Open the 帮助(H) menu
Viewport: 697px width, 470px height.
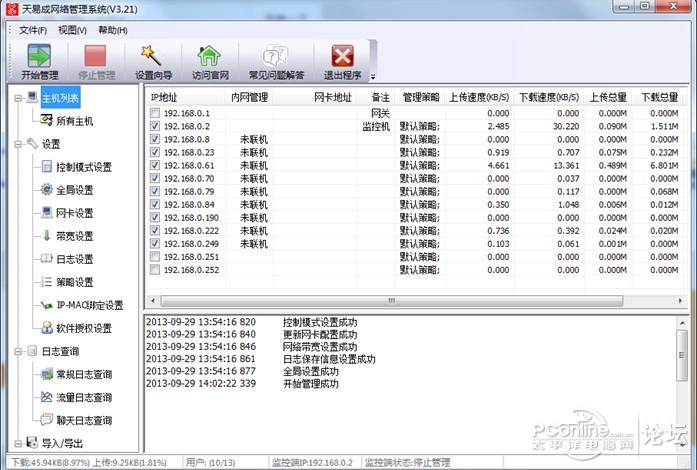point(112,30)
